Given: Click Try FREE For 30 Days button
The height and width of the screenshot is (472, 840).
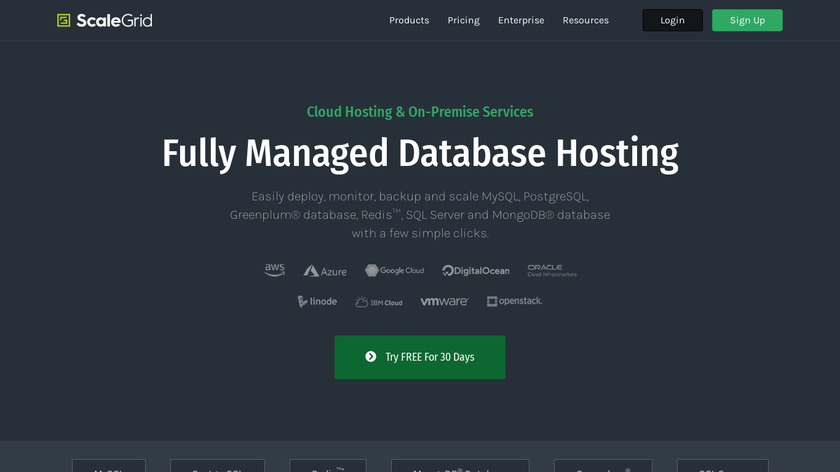Looking at the screenshot, I should click(x=419, y=357).
